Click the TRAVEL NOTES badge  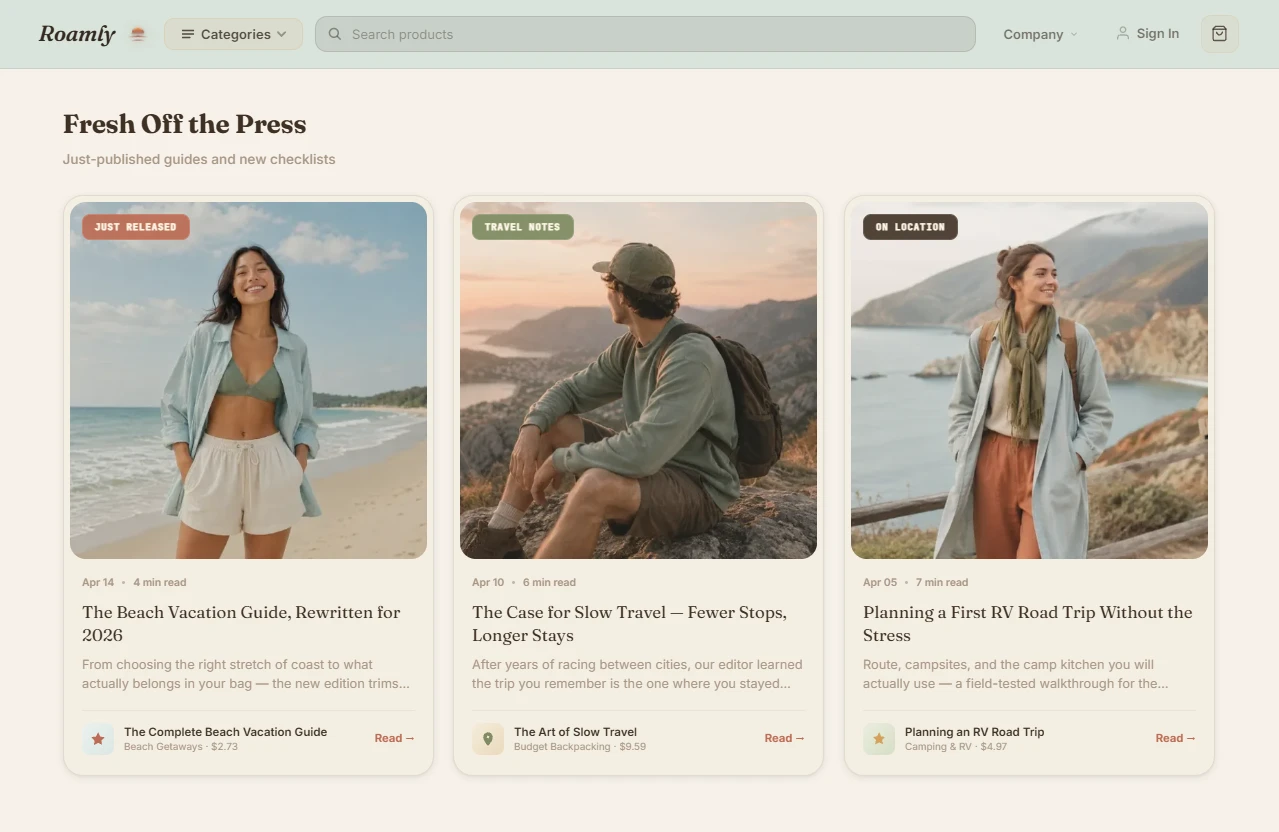[522, 227]
